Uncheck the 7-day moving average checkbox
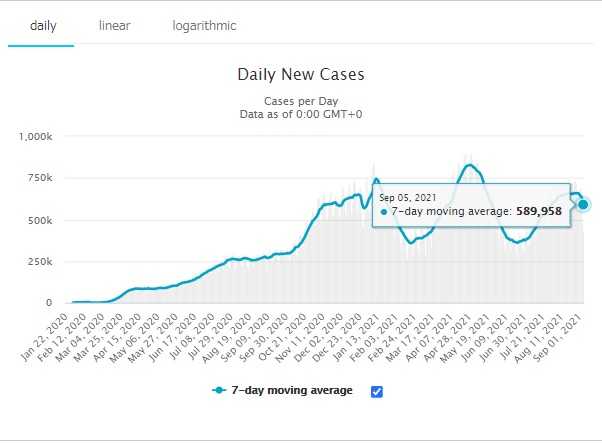 [377, 391]
